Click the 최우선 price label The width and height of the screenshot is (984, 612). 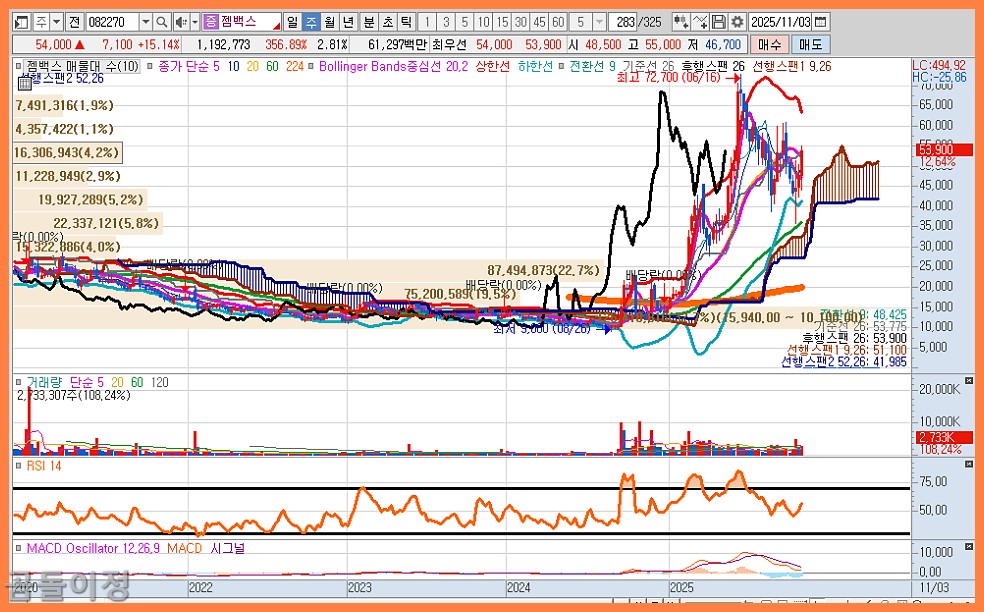pos(449,45)
